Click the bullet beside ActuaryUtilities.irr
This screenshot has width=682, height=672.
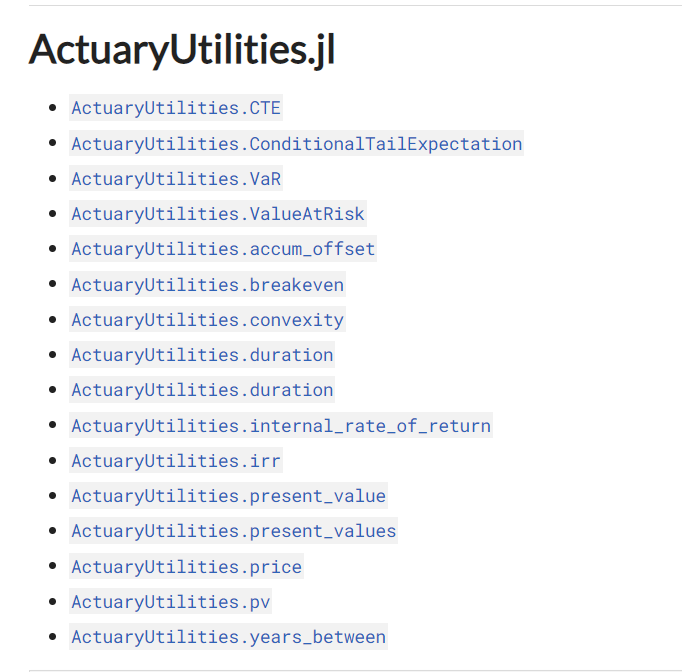pyautogui.click(x=53, y=460)
